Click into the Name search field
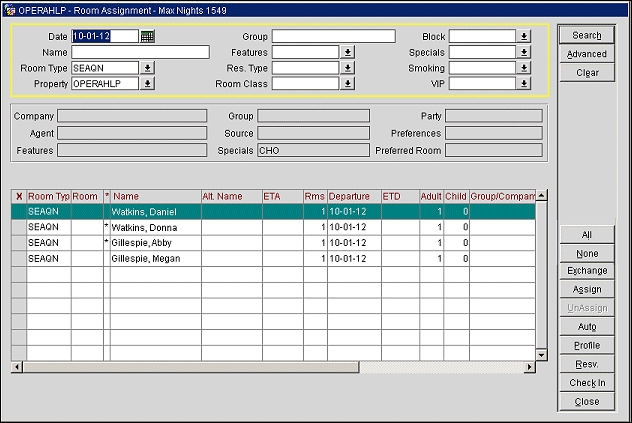This screenshot has width=632, height=423. [140, 52]
